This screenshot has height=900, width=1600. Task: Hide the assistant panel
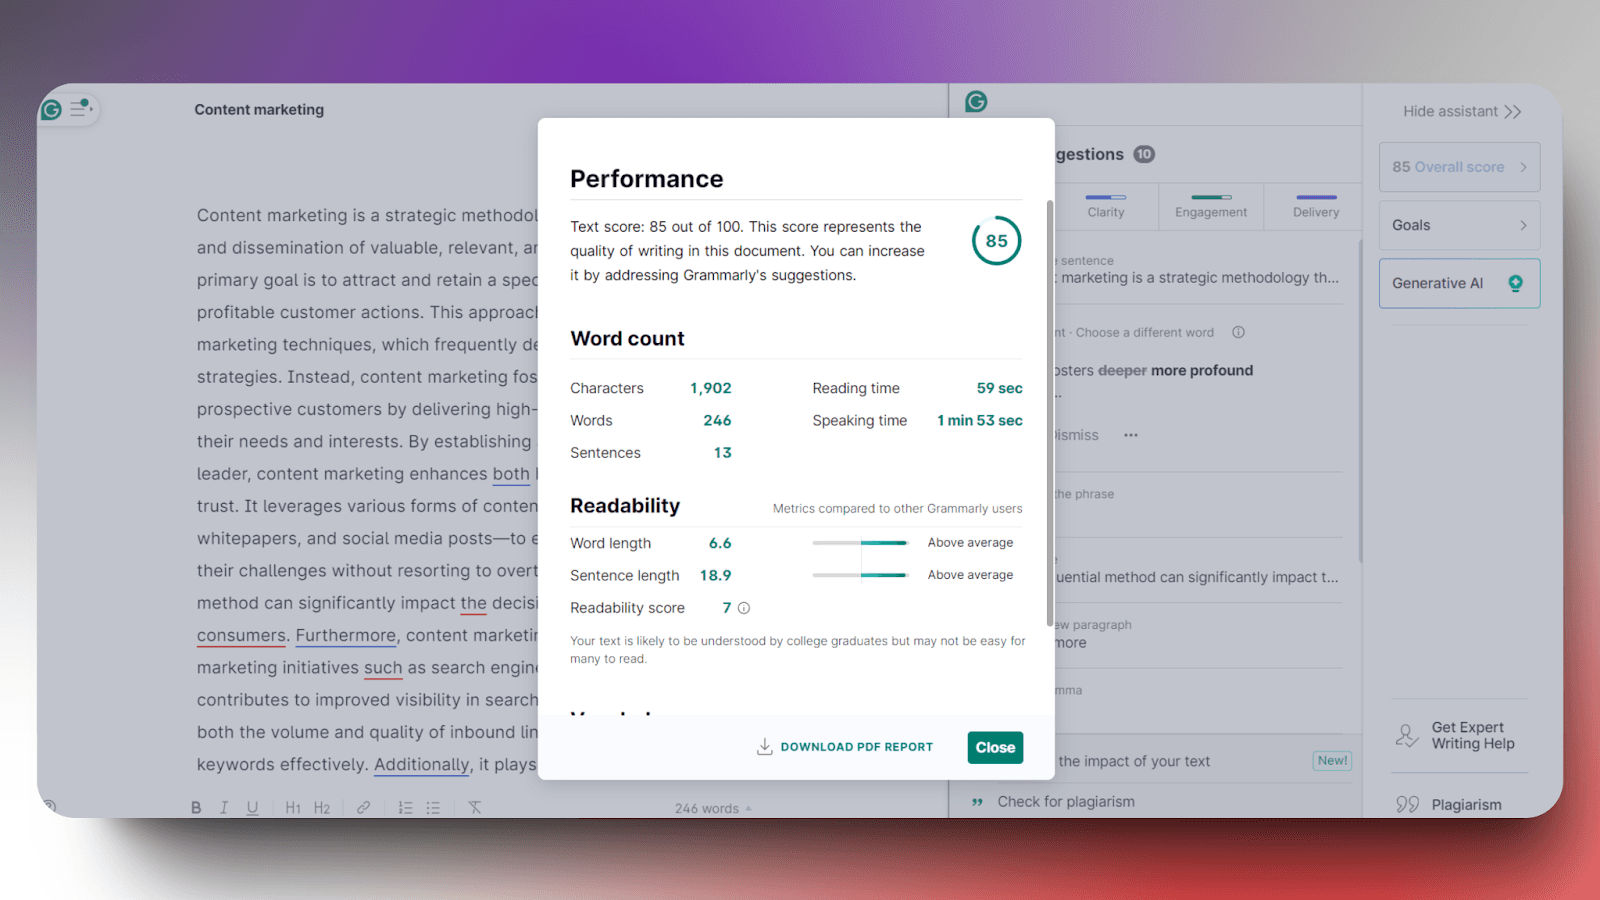(x=1462, y=111)
